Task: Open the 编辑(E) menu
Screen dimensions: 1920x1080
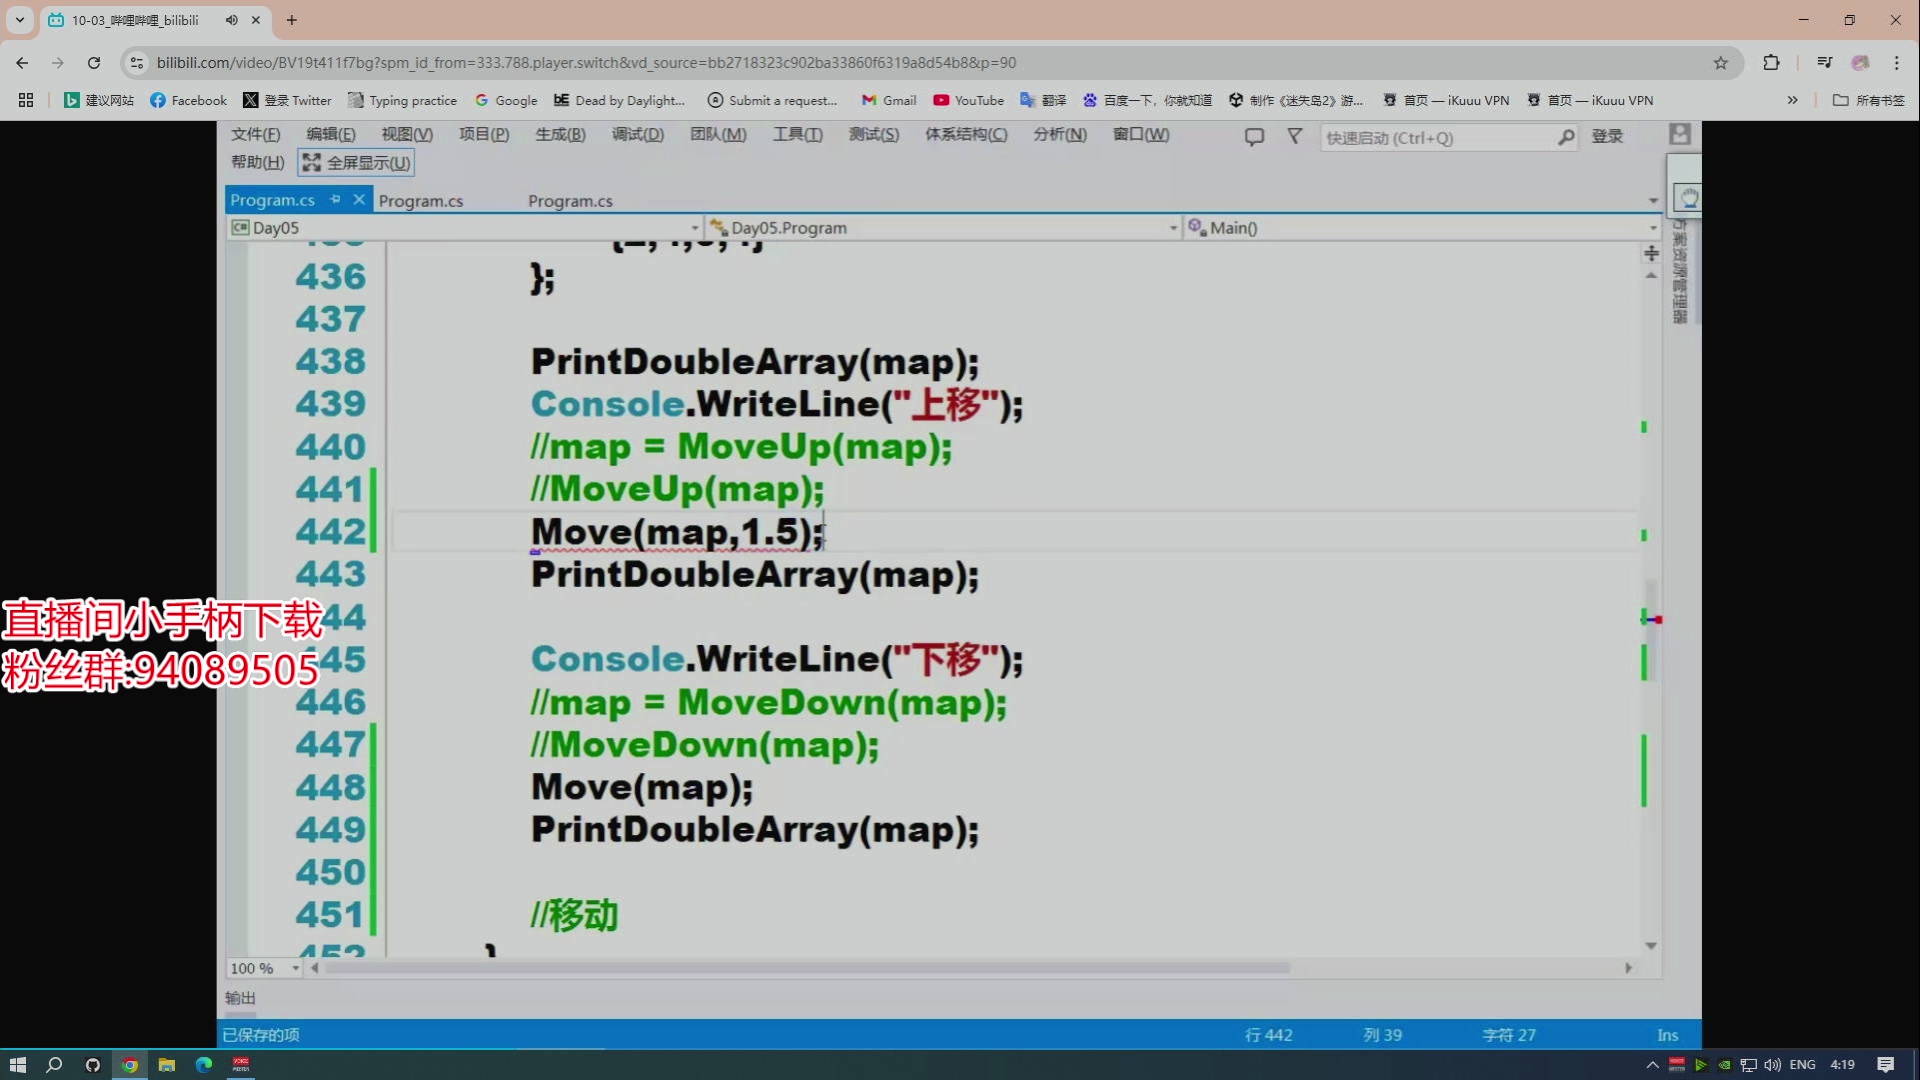Action: pyautogui.click(x=331, y=134)
